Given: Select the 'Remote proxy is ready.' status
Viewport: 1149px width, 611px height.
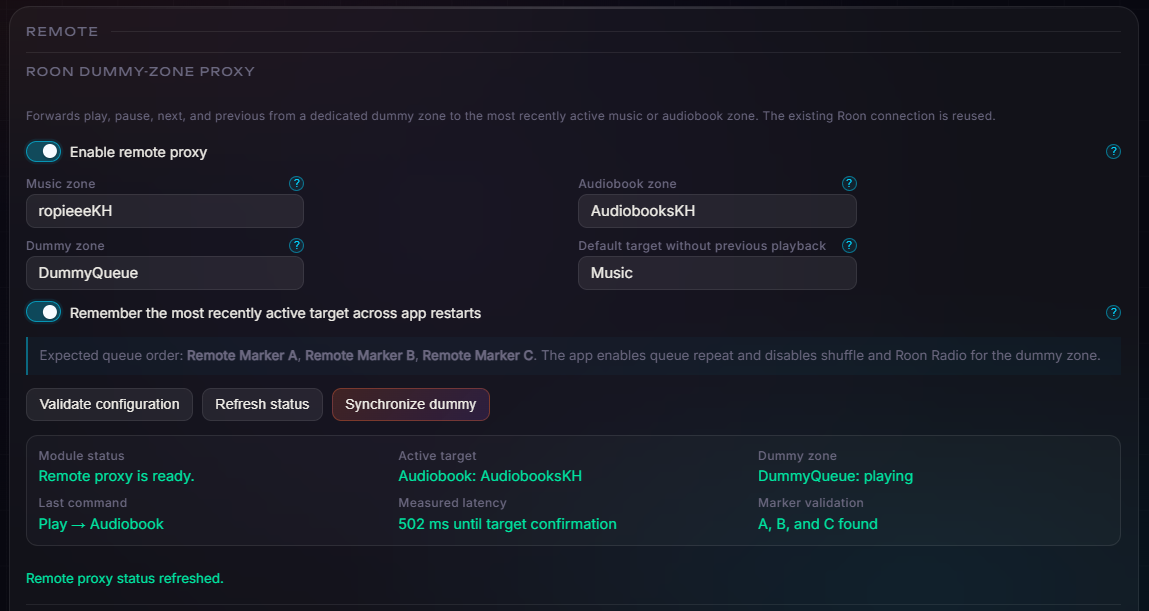Looking at the screenshot, I should [x=117, y=476].
